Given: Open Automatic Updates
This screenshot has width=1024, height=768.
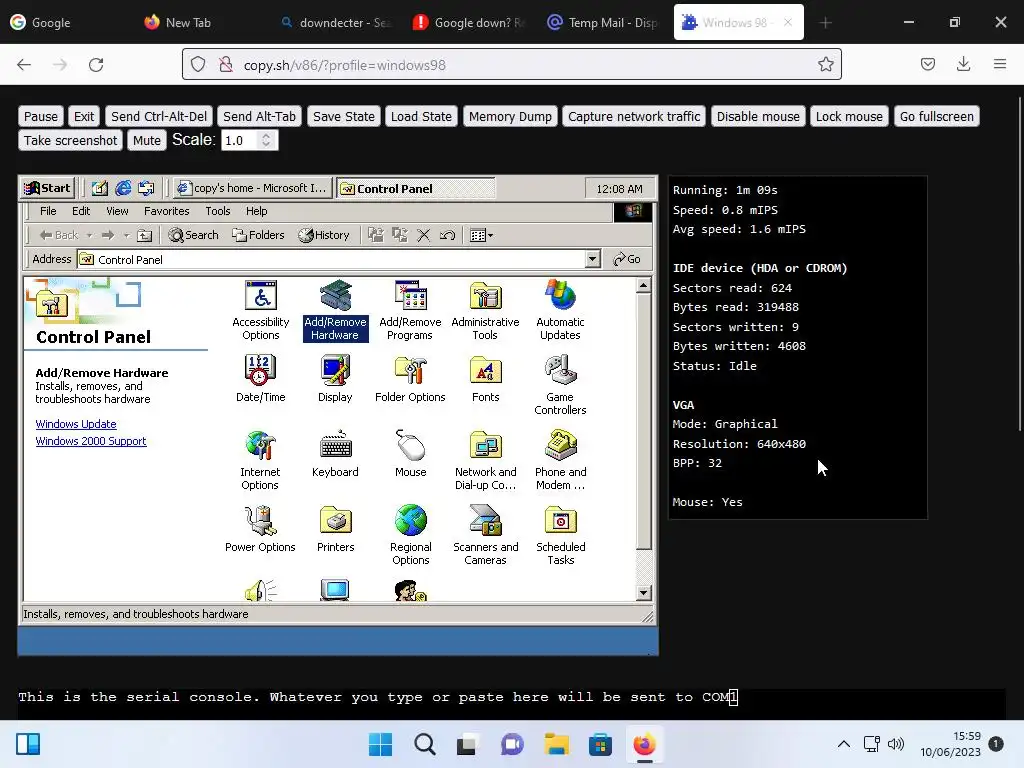Looking at the screenshot, I should coord(560,311).
